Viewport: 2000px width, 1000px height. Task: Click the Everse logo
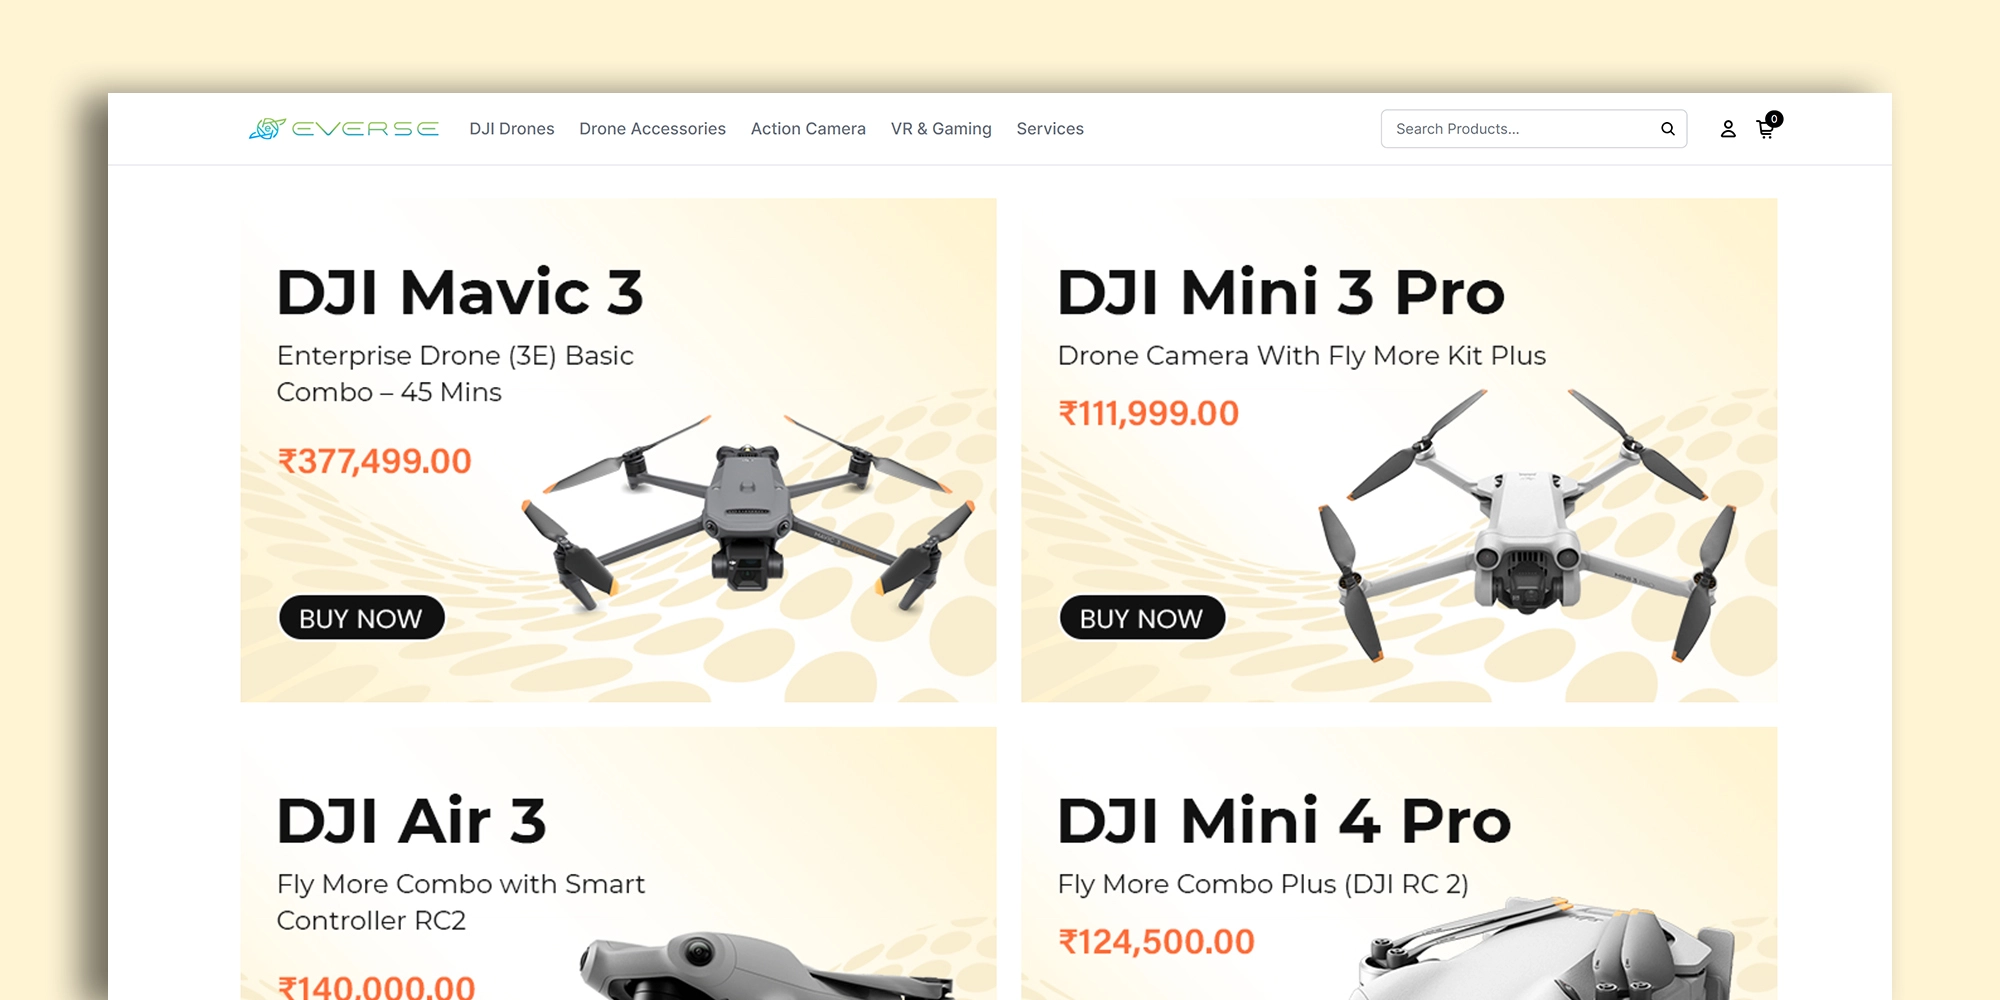pos(344,129)
